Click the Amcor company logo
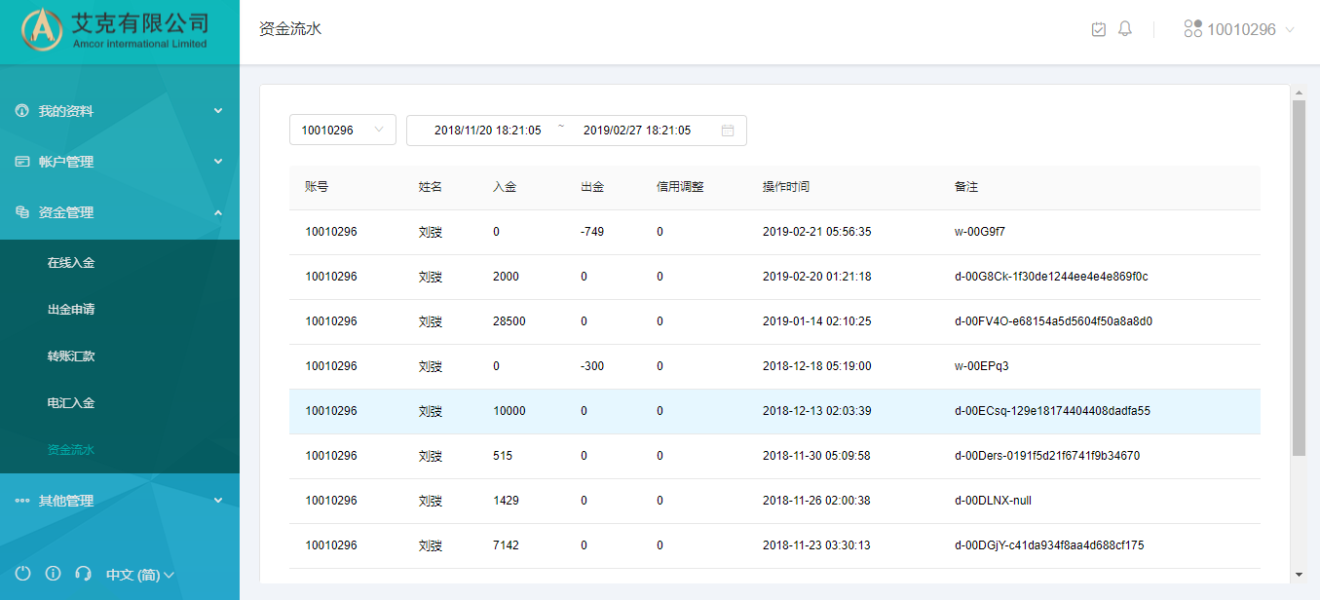The height and width of the screenshot is (600, 1320). point(42,30)
